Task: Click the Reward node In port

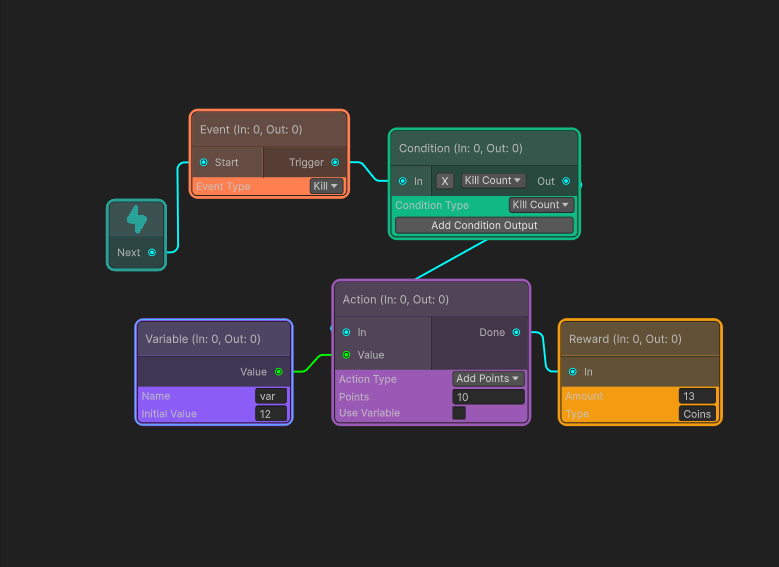Action: point(573,372)
